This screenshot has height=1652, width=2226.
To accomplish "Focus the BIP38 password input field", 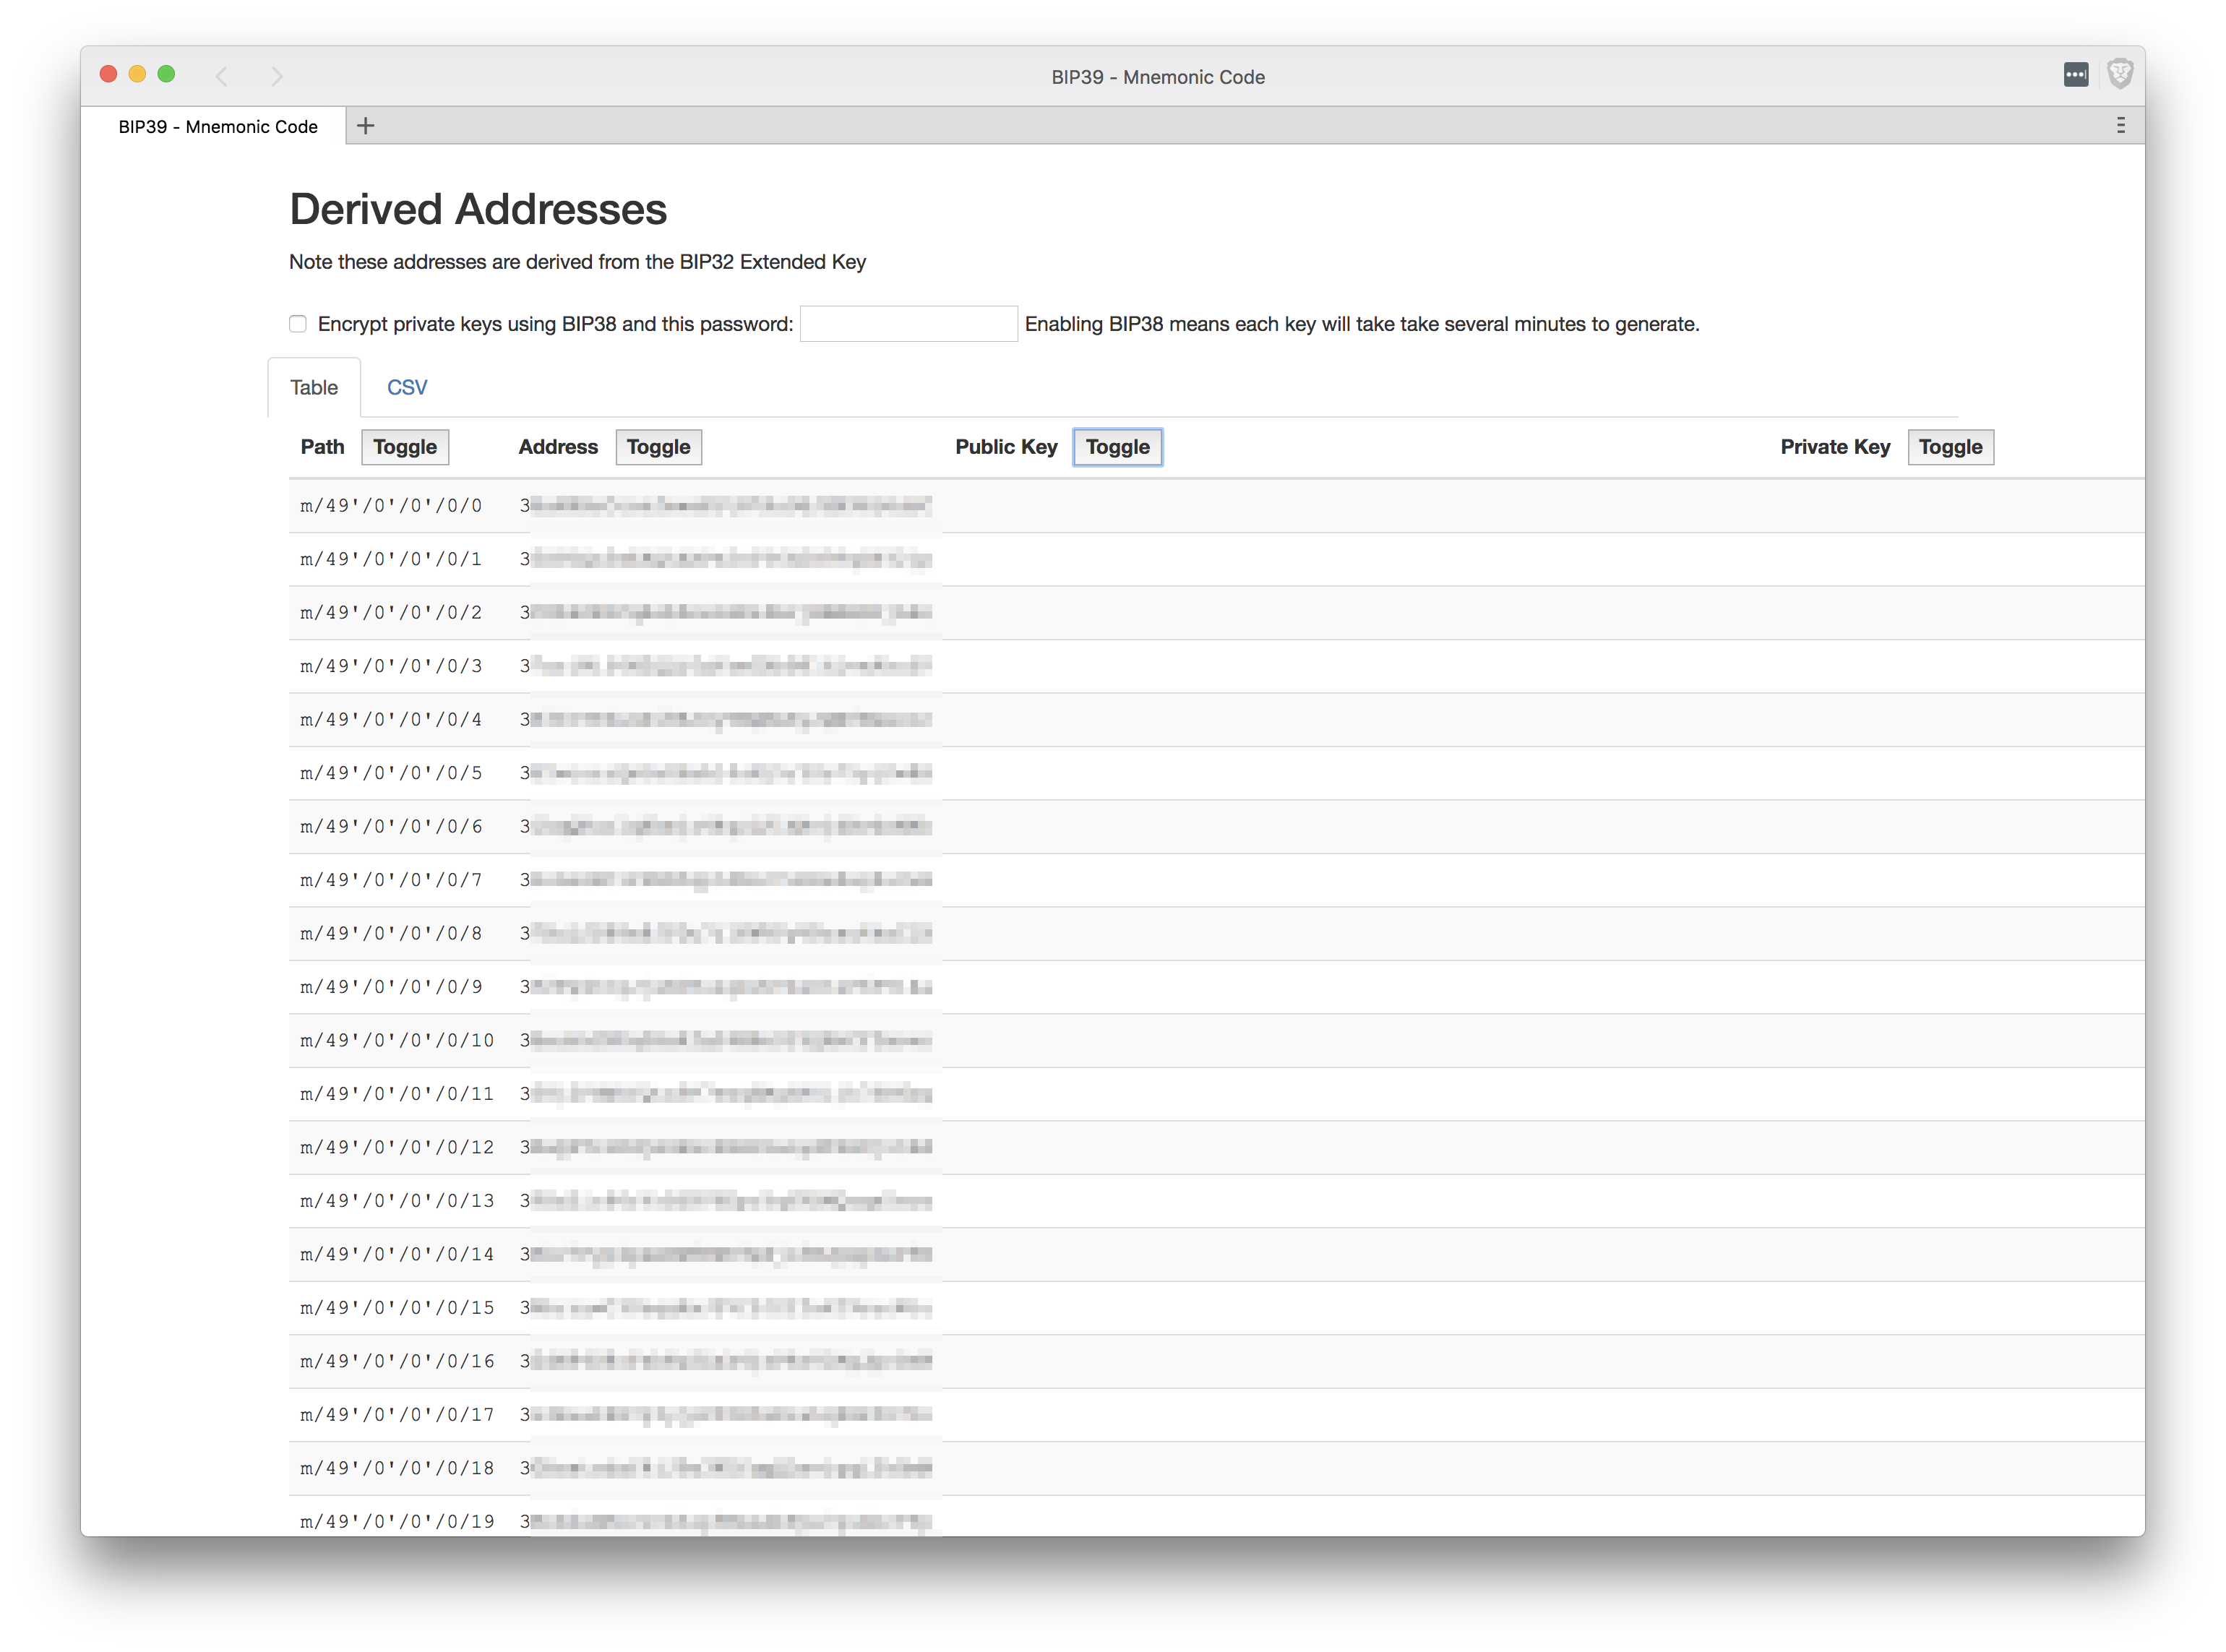I will click(908, 324).
